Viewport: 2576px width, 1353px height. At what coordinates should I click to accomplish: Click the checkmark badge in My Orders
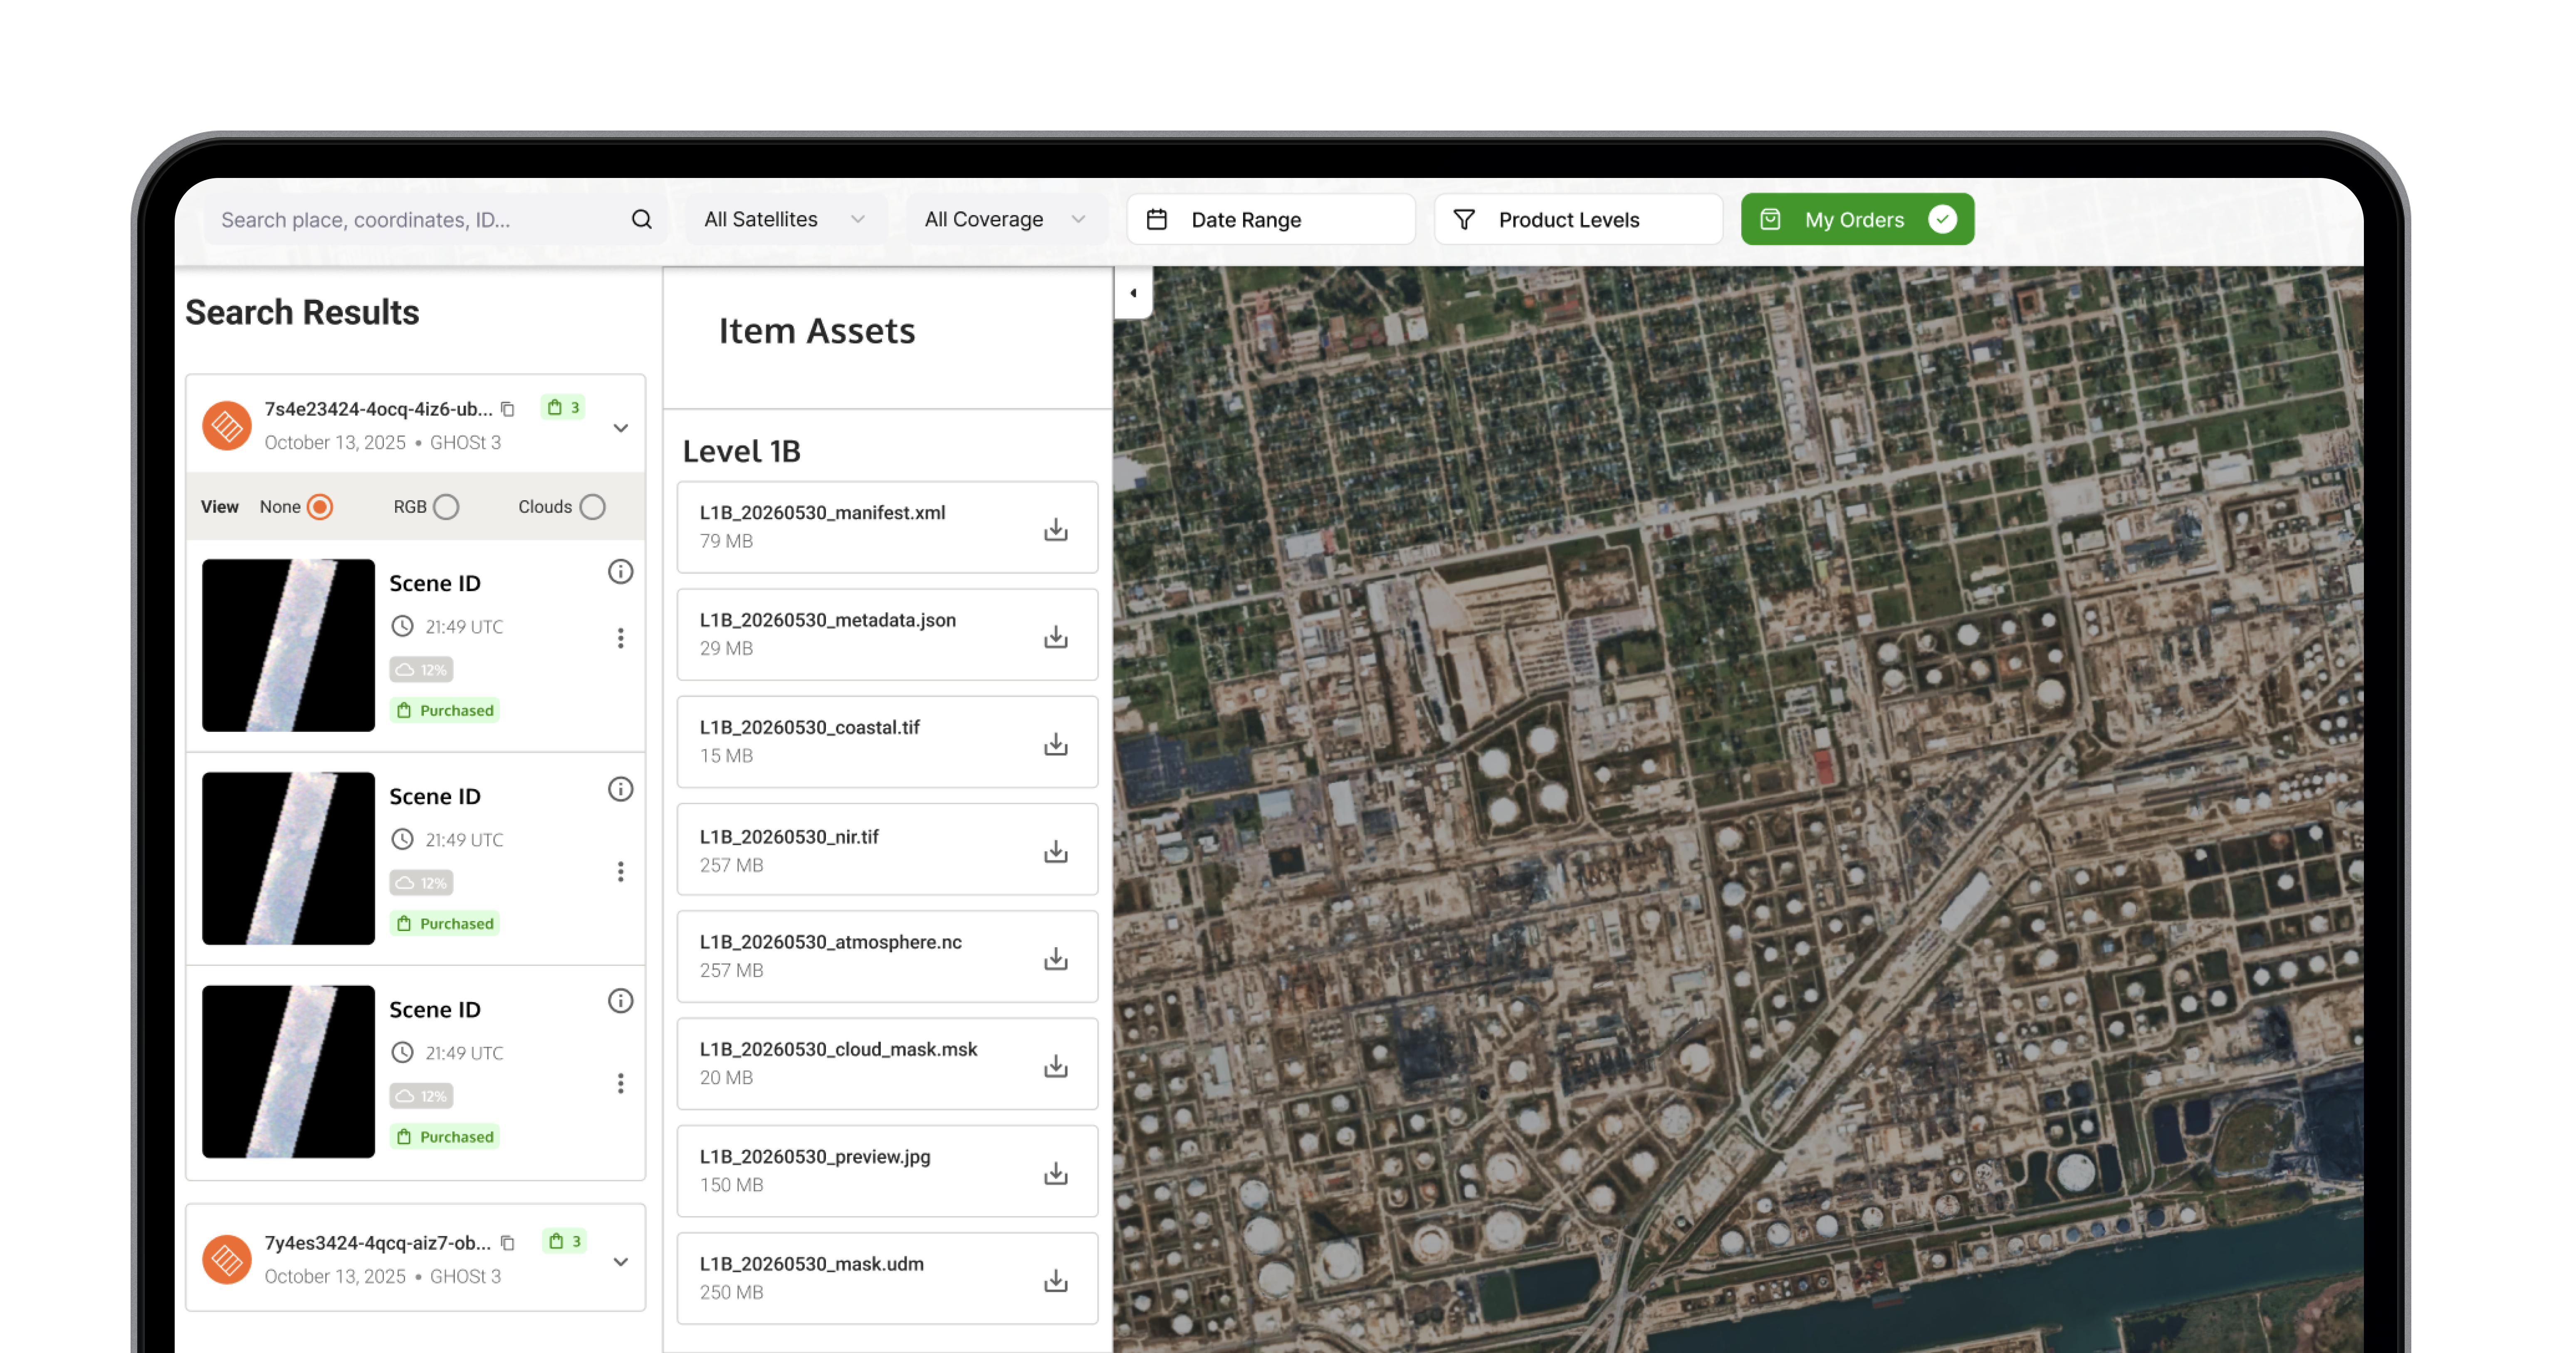click(1942, 219)
